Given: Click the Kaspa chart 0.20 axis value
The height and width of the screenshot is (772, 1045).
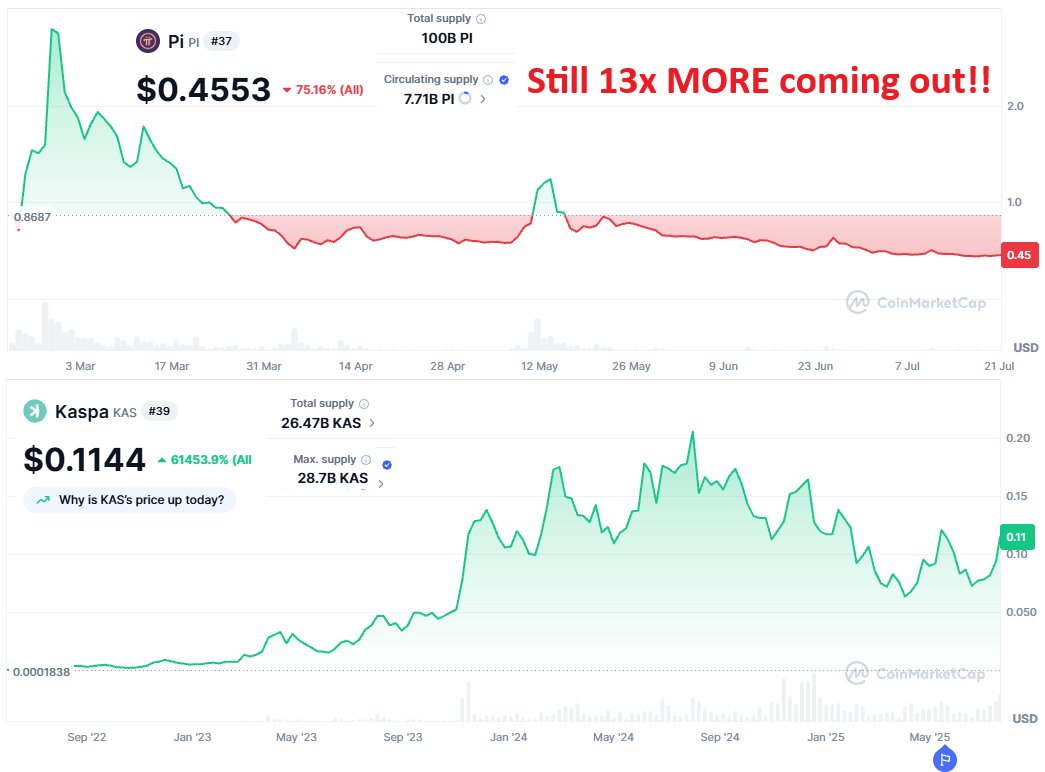Looking at the screenshot, I should point(1018,438).
